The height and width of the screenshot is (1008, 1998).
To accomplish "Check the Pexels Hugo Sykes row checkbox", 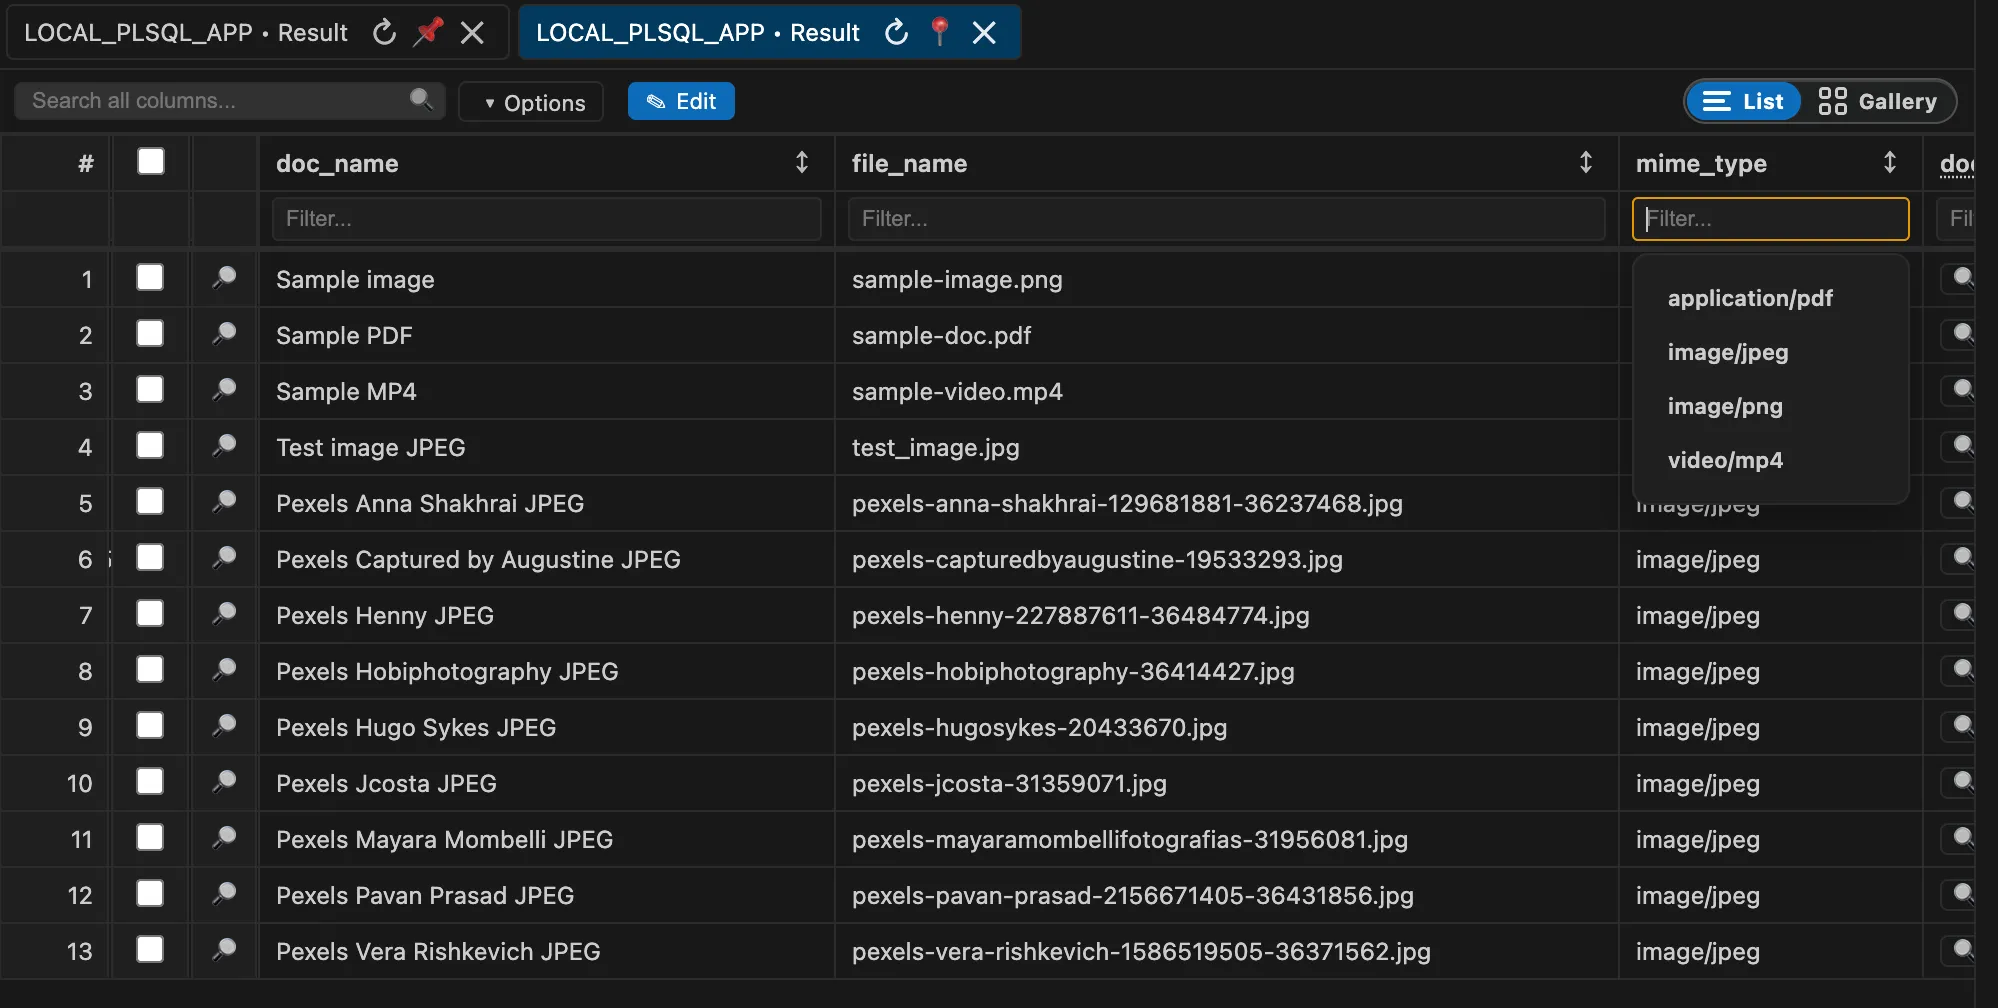I will [x=150, y=725].
